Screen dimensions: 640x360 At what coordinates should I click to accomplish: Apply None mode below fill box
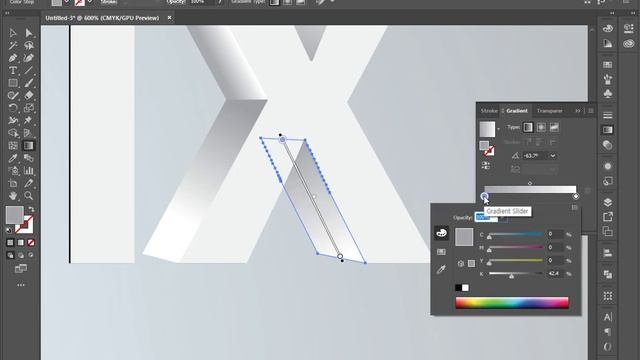pos(31,242)
